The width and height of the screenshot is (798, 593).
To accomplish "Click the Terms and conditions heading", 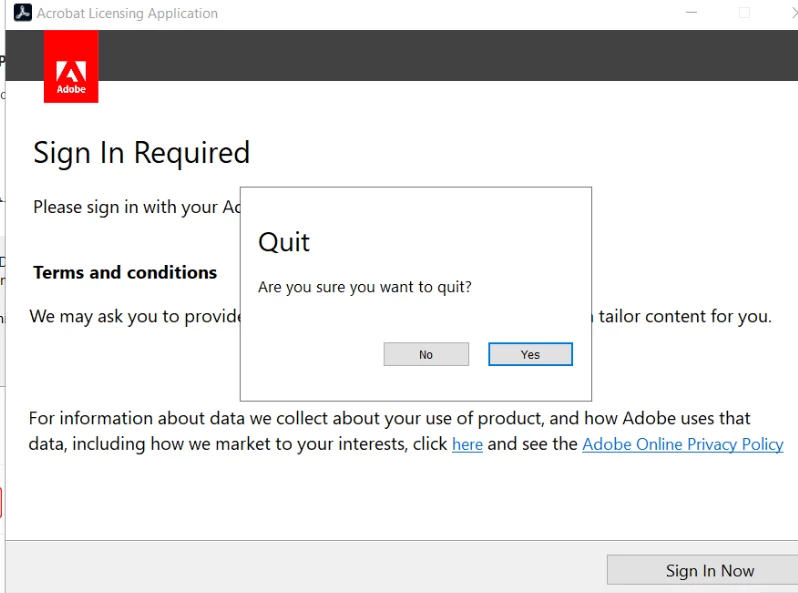I will pyautogui.click(x=125, y=272).
